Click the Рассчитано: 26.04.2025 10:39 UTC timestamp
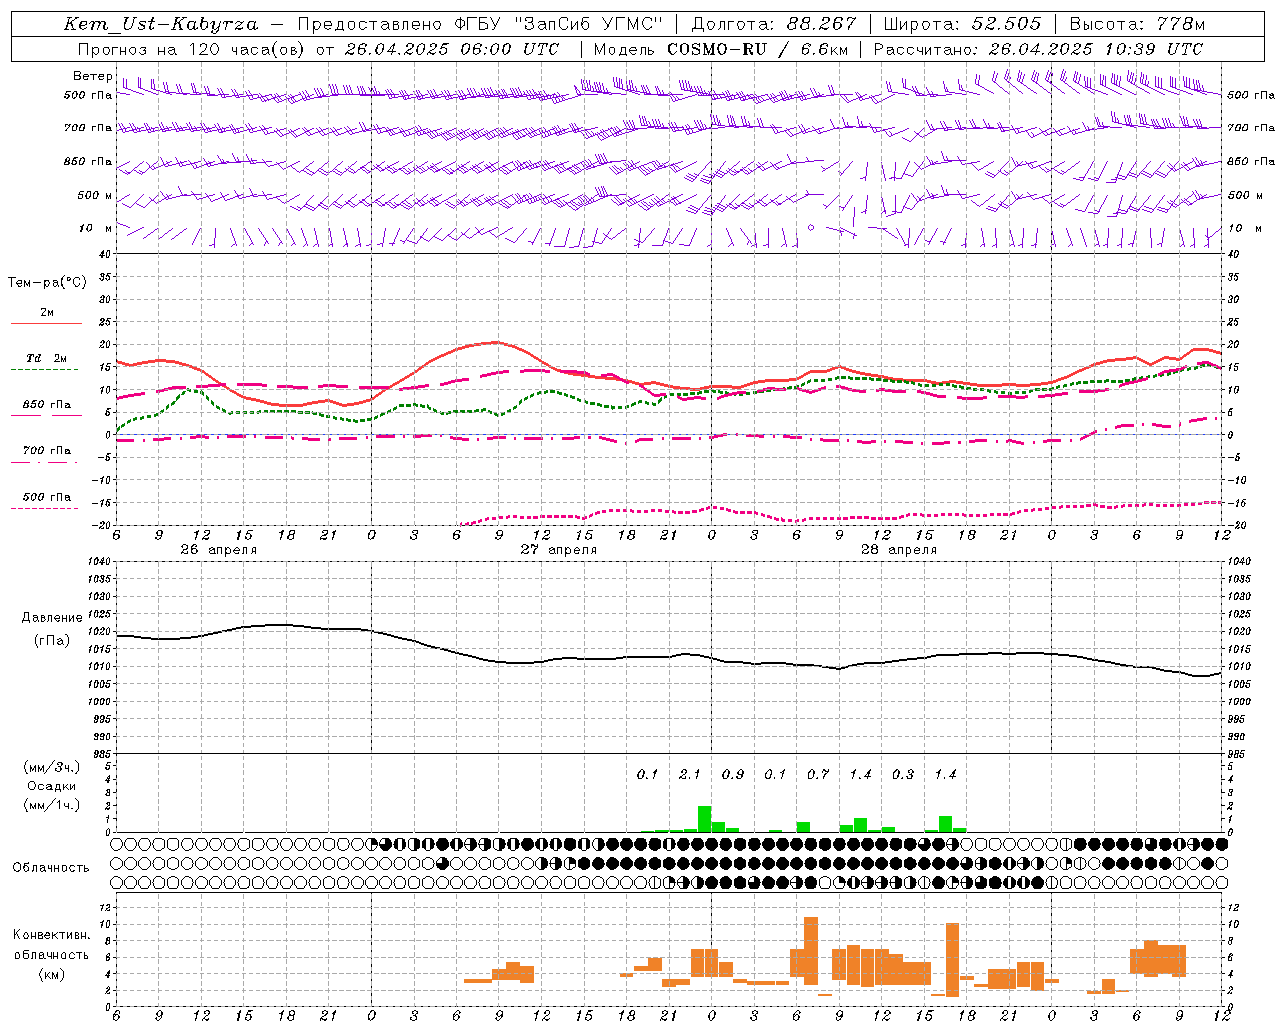The width and height of the screenshot is (1280, 1024). pyautogui.click(x=1038, y=49)
